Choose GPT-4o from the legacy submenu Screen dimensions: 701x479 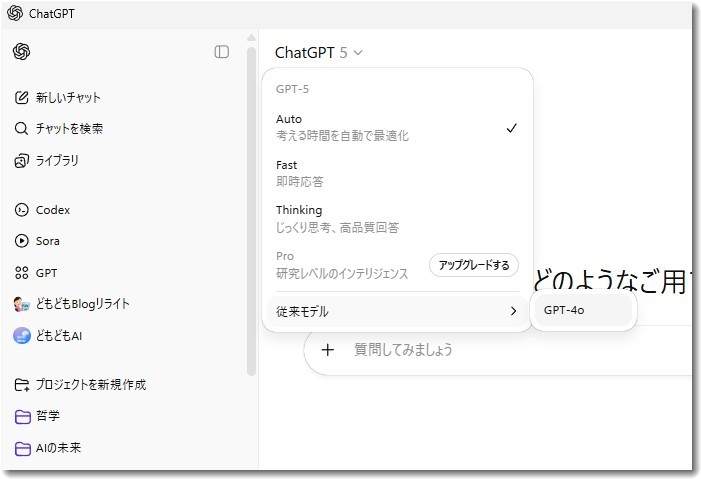click(x=583, y=310)
